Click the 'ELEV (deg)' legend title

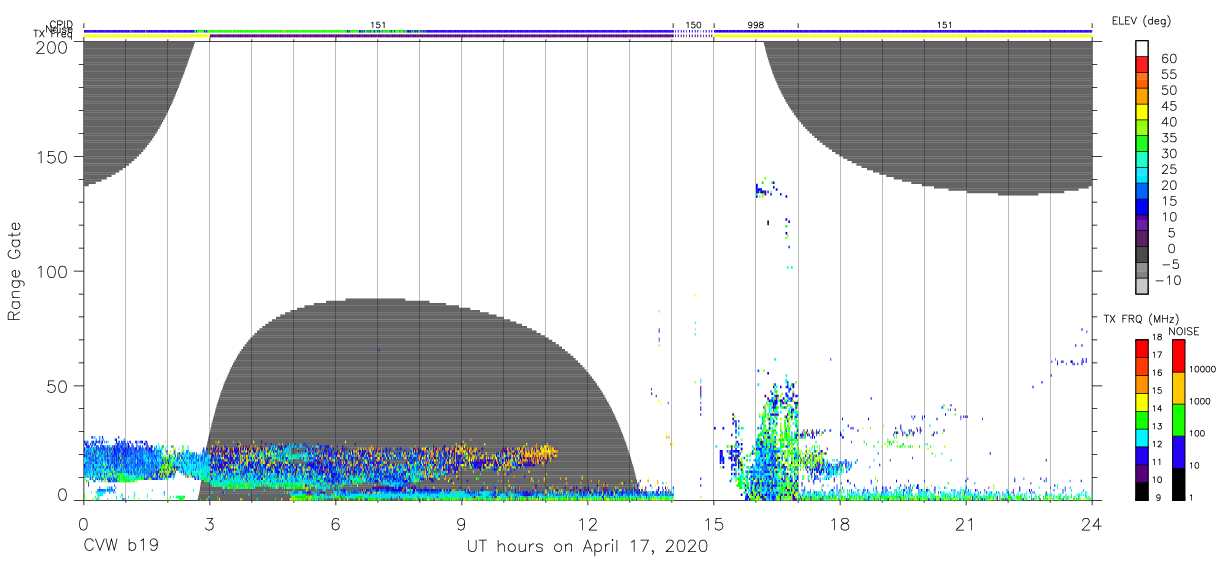(x=1141, y=20)
